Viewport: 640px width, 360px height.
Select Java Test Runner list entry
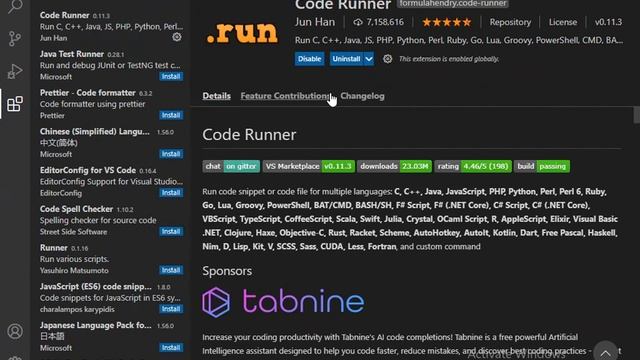(110, 65)
